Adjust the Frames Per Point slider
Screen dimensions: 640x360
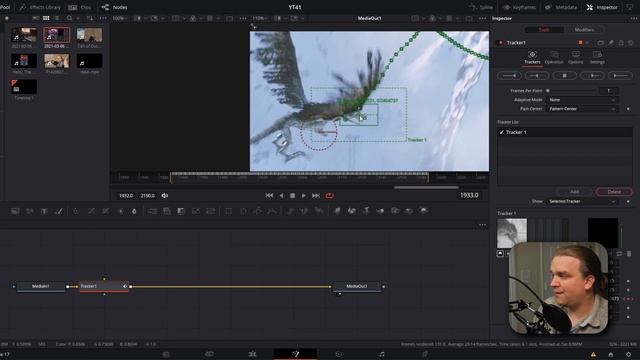571,91
